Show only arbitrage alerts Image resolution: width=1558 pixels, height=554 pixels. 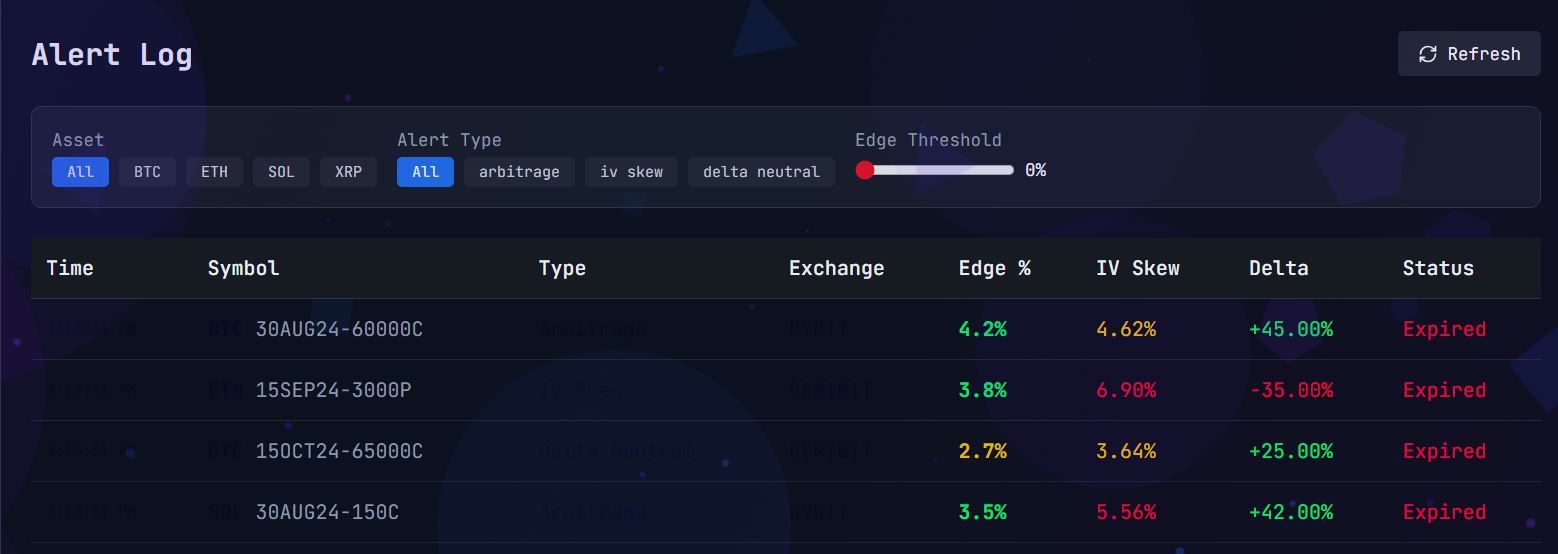click(519, 172)
